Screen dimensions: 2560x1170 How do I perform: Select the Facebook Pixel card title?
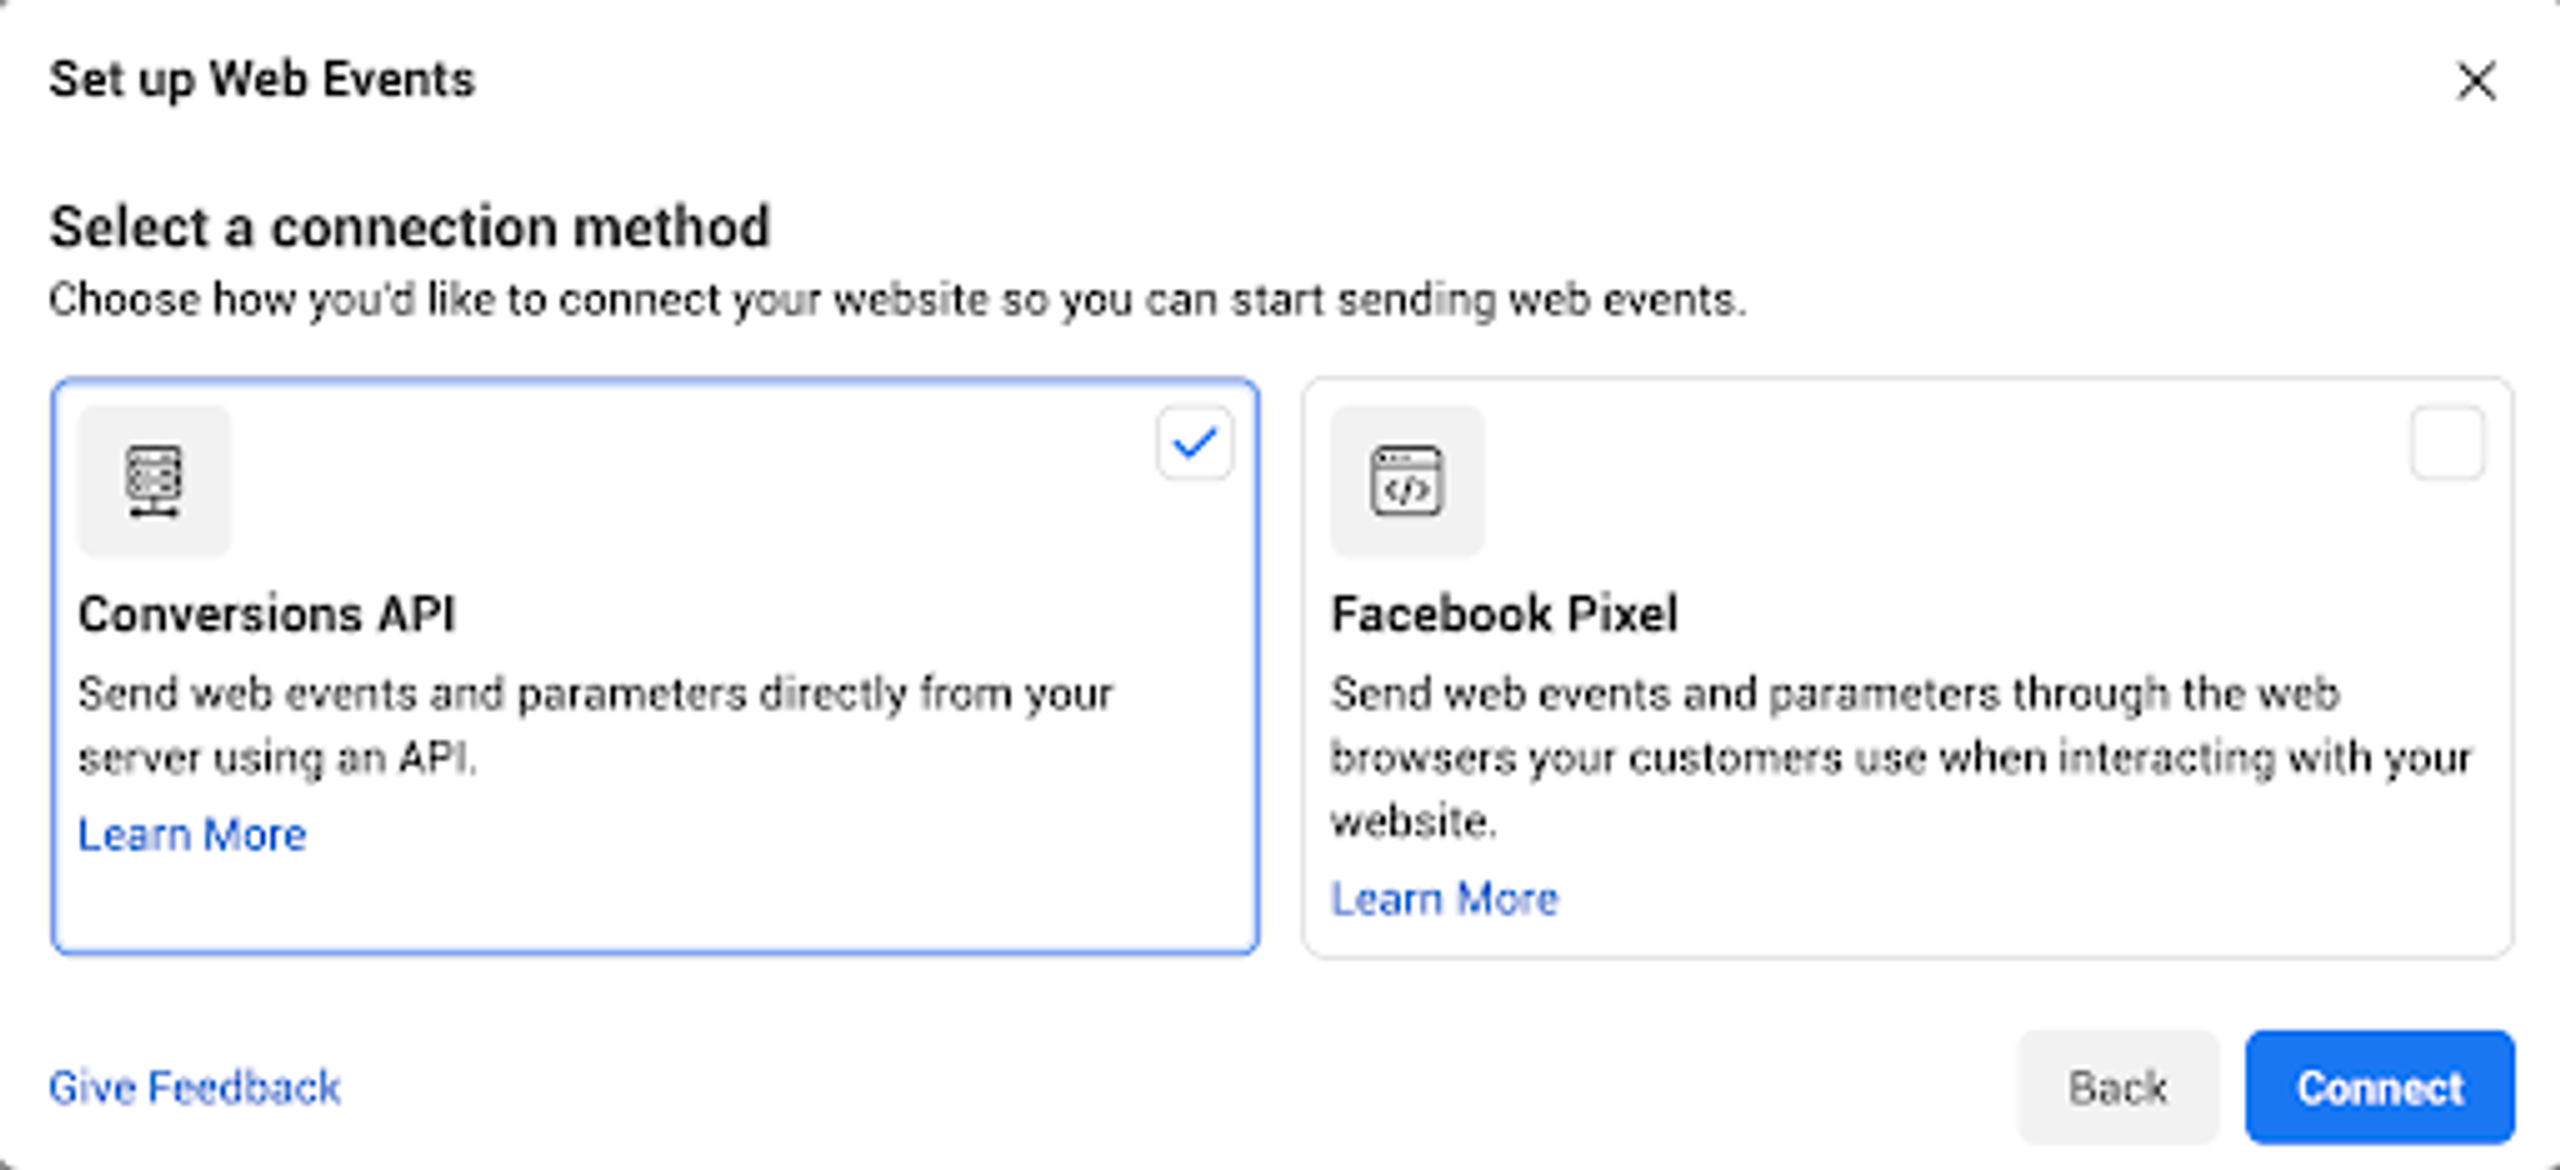(x=1504, y=614)
